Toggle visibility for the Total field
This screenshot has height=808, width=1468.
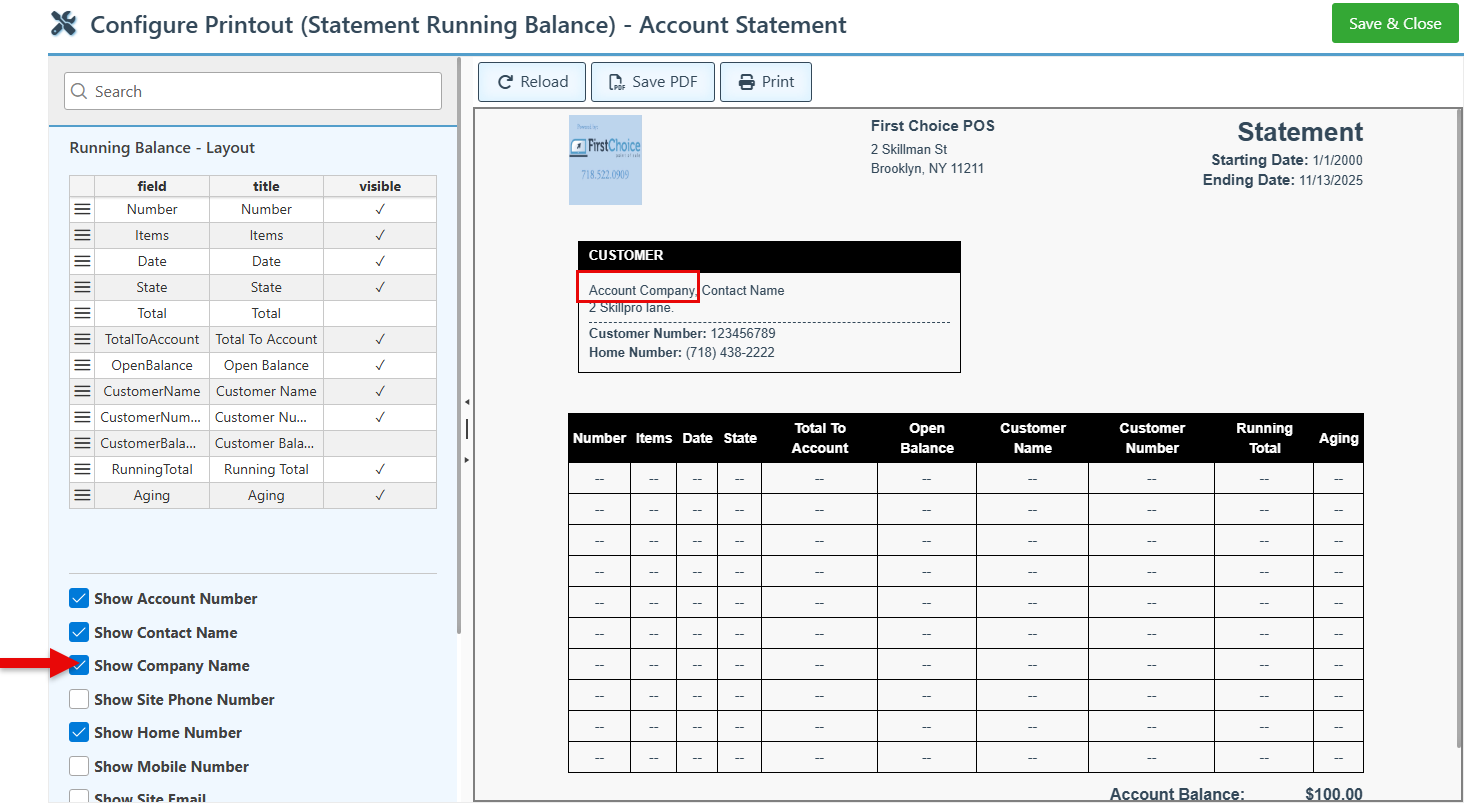pyautogui.click(x=380, y=314)
